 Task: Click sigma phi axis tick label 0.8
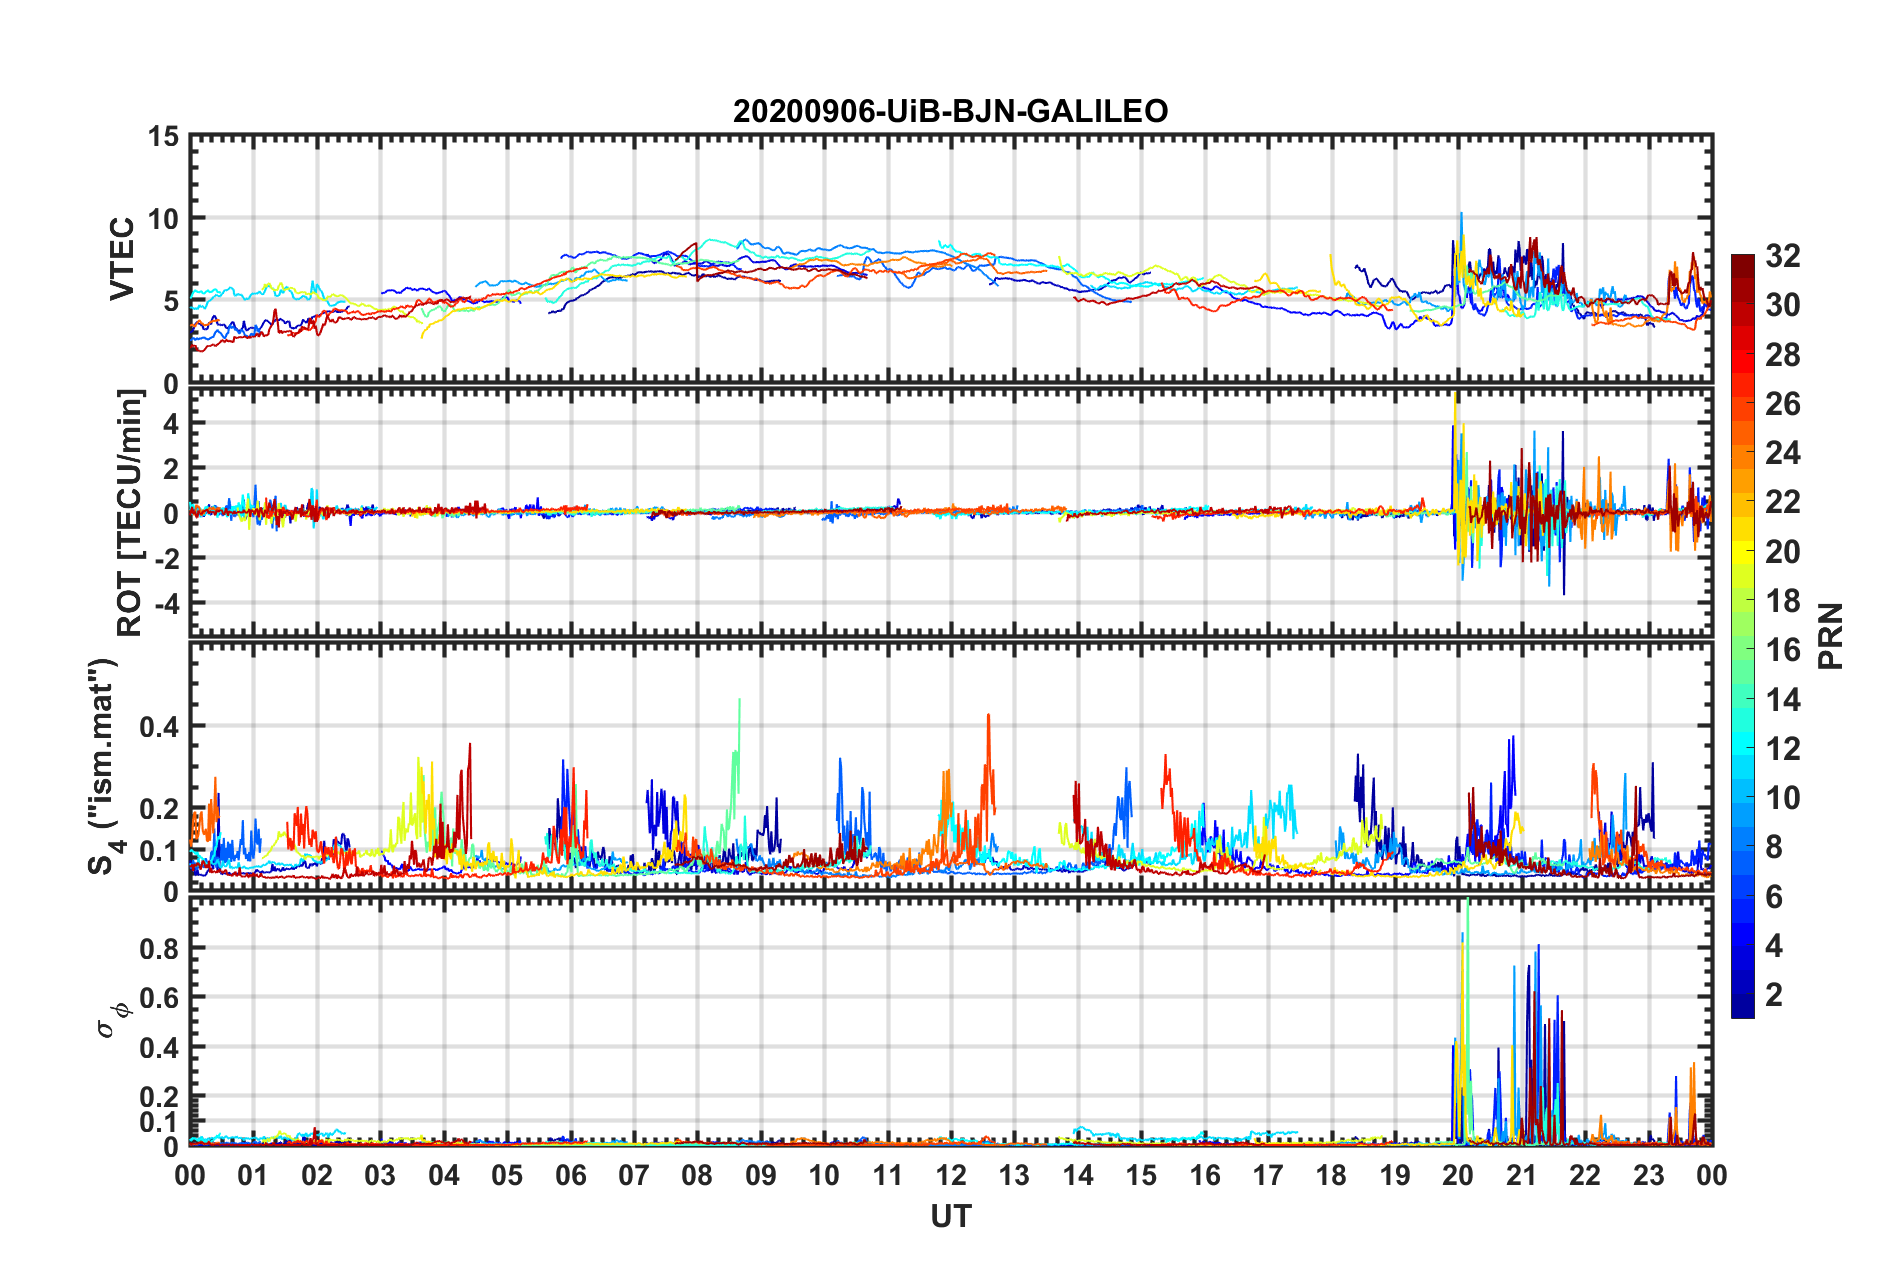pyautogui.click(x=160, y=949)
